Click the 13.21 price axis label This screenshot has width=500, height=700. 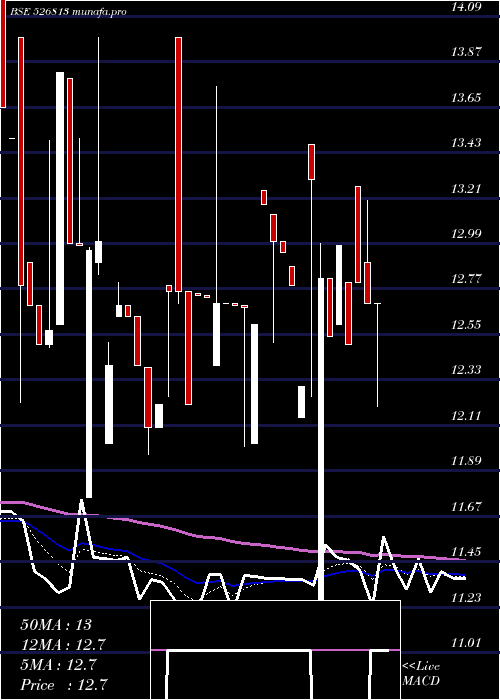467,188
